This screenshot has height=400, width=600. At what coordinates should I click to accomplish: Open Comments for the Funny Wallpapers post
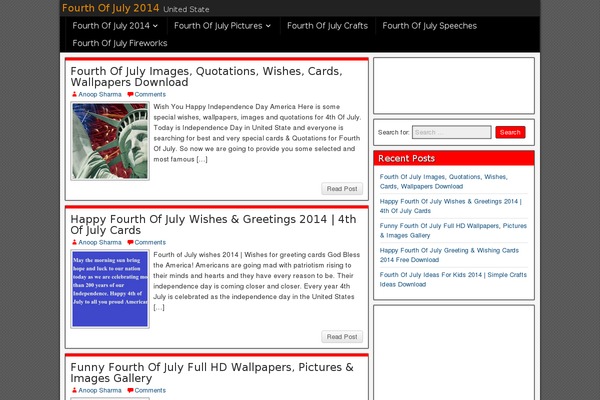150,390
